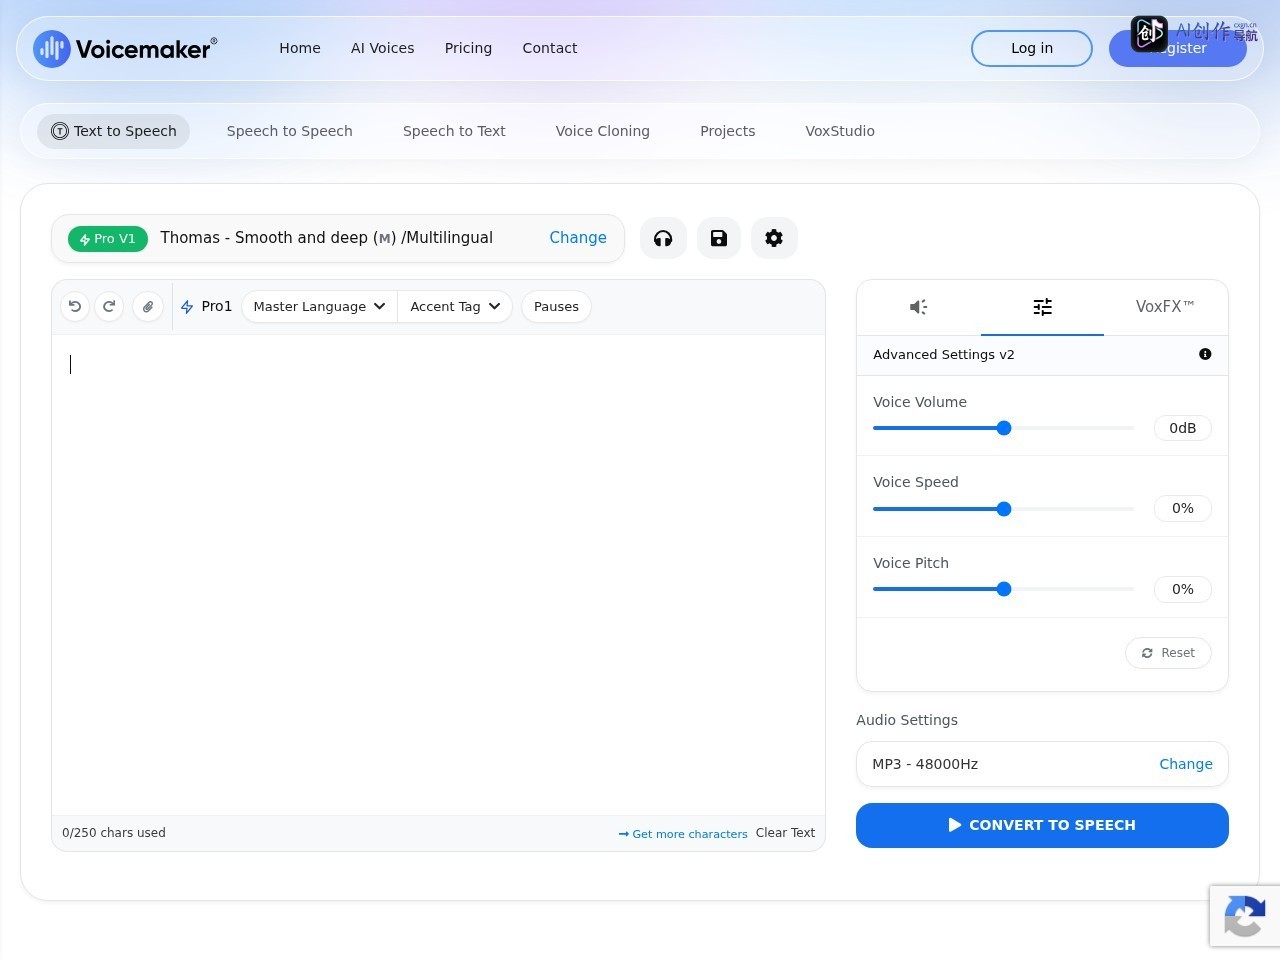This screenshot has width=1280, height=960.
Task: Click the Get more characters link
Action: (683, 833)
